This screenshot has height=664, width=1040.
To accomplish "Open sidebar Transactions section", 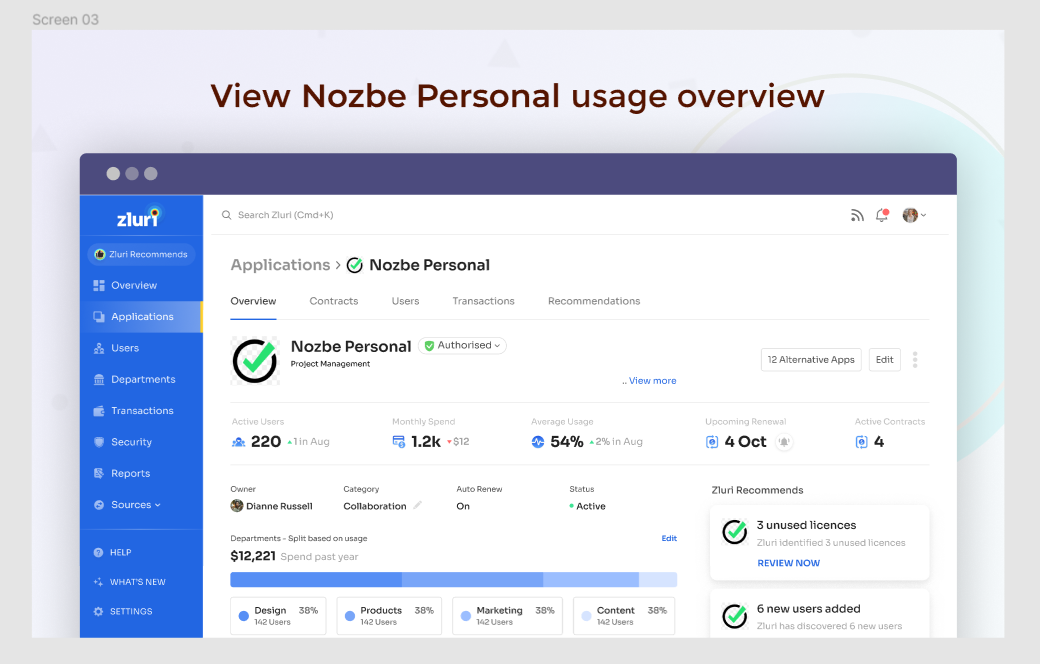I will 141,411.
